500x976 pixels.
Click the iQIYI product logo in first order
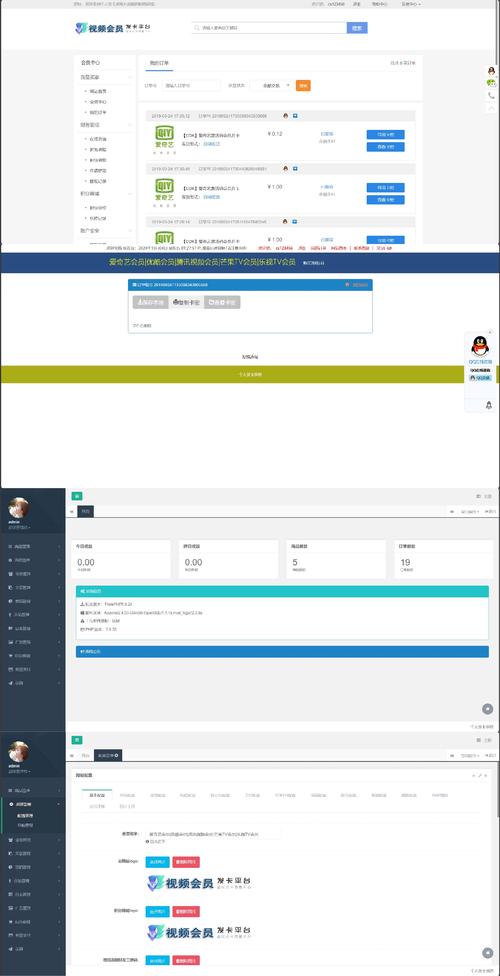(x=164, y=136)
